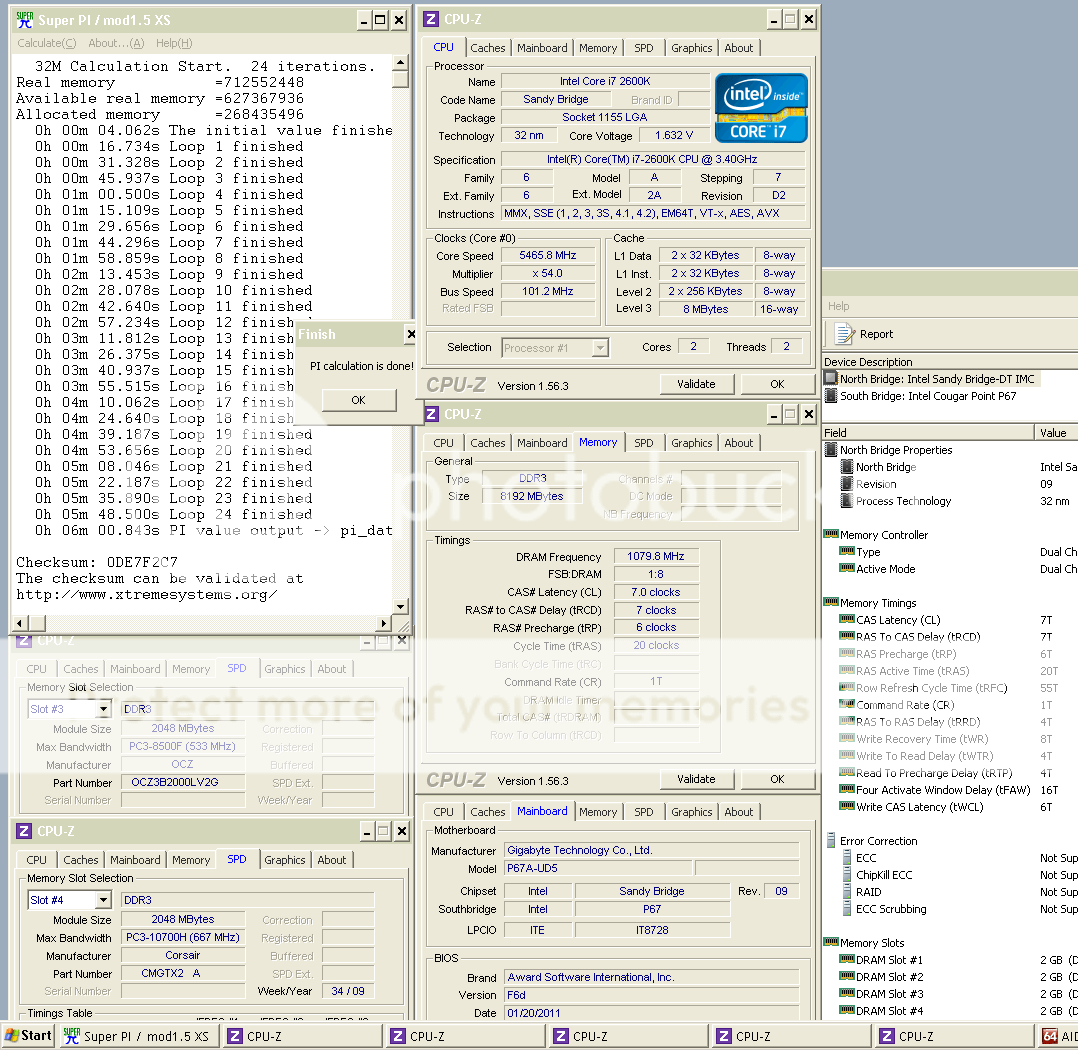This screenshot has width=1078, height=1050.
Task: Click the Value column header
Action: pyautogui.click(x=1054, y=433)
